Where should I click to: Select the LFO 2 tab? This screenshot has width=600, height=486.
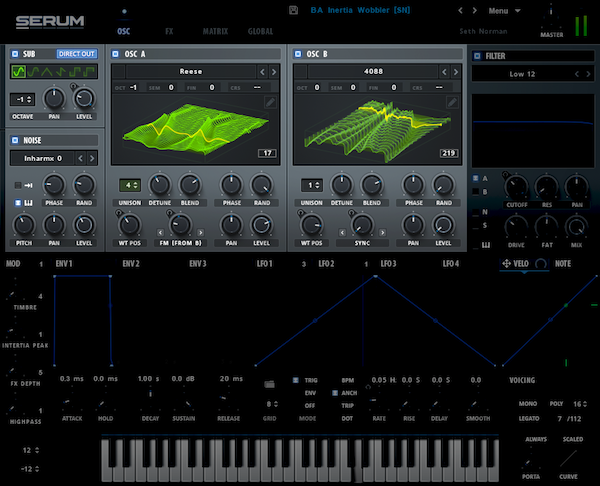tap(326, 264)
